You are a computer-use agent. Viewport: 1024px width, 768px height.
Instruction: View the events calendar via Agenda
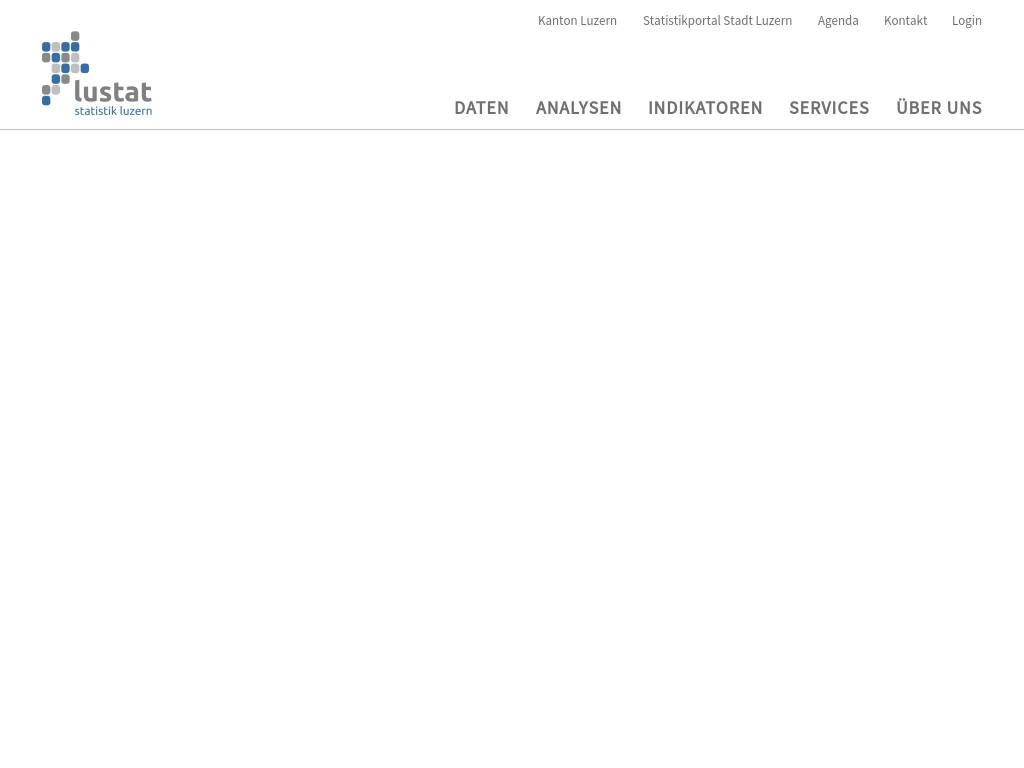click(838, 21)
